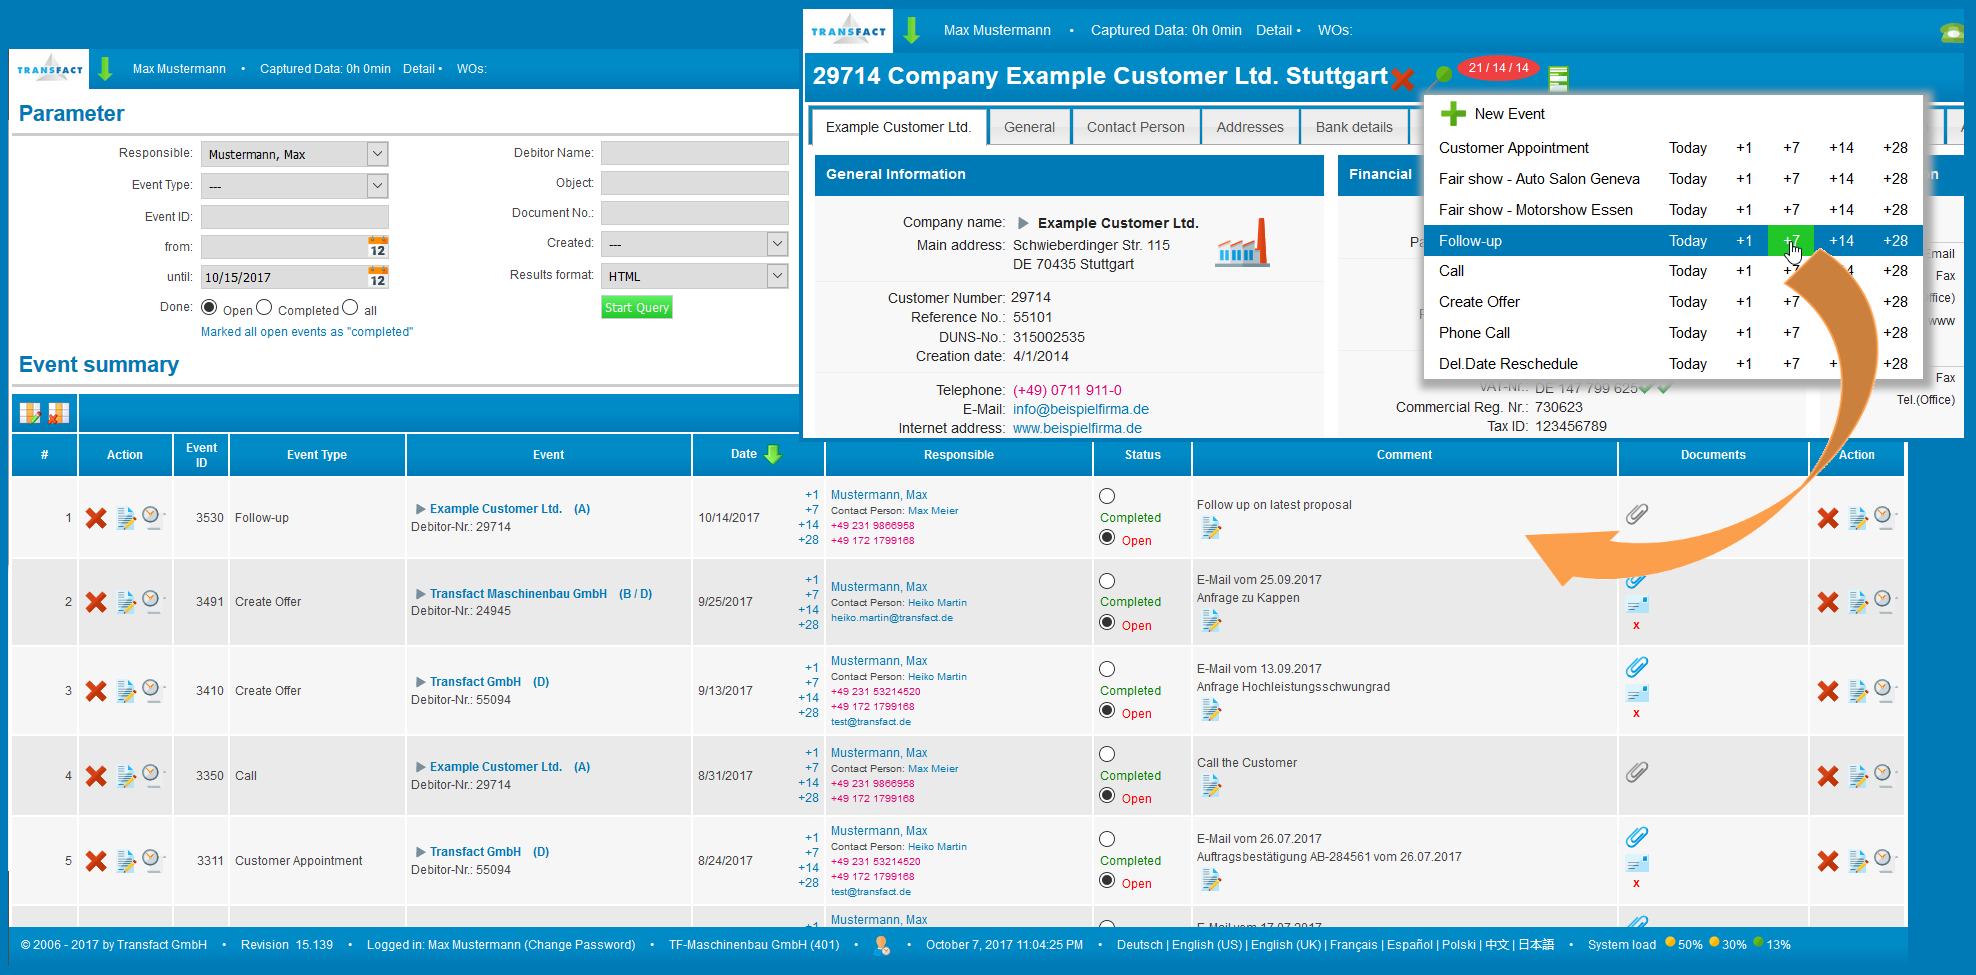Click the factory icon beside the main address
This screenshot has height=975, width=1976.
tap(1243, 243)
